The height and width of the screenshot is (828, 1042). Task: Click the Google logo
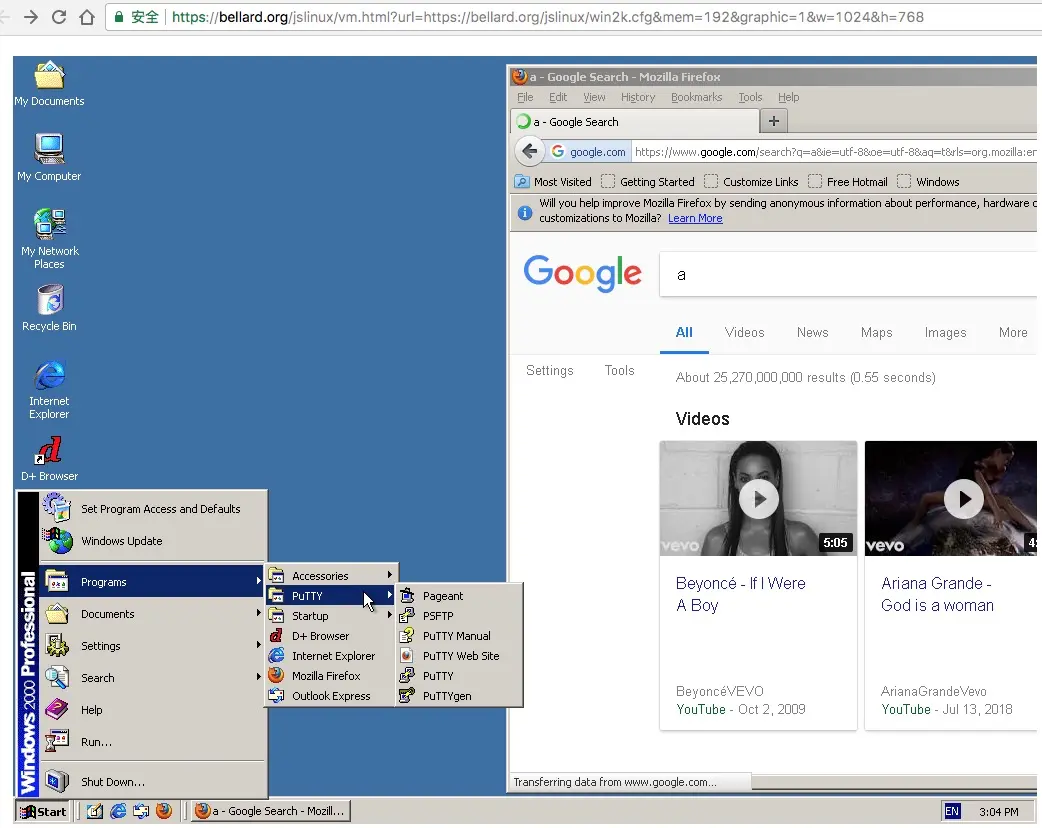click(582, 273)
